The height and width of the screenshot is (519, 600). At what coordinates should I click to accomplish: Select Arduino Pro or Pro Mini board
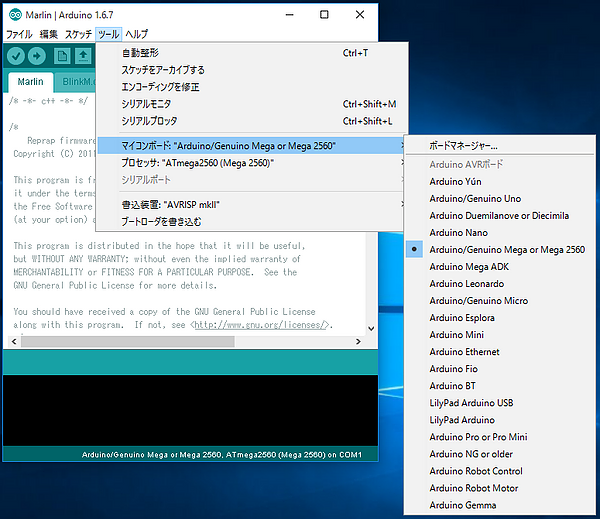click(500, 437)
